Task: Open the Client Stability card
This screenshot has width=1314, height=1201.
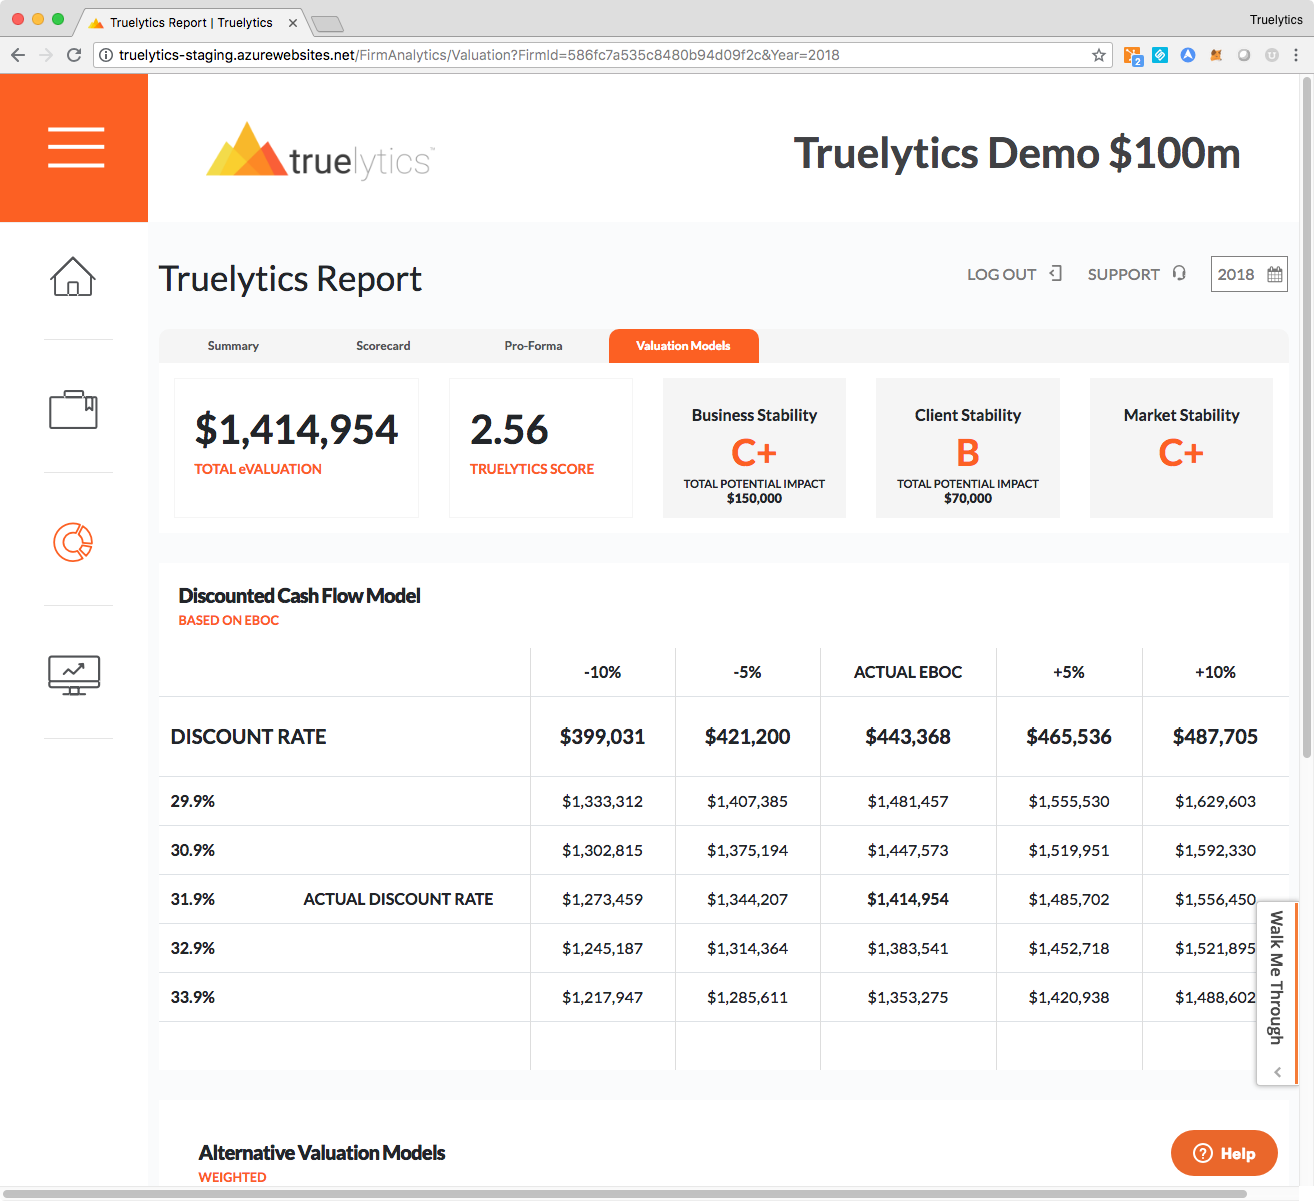Action: click(968, 448)
